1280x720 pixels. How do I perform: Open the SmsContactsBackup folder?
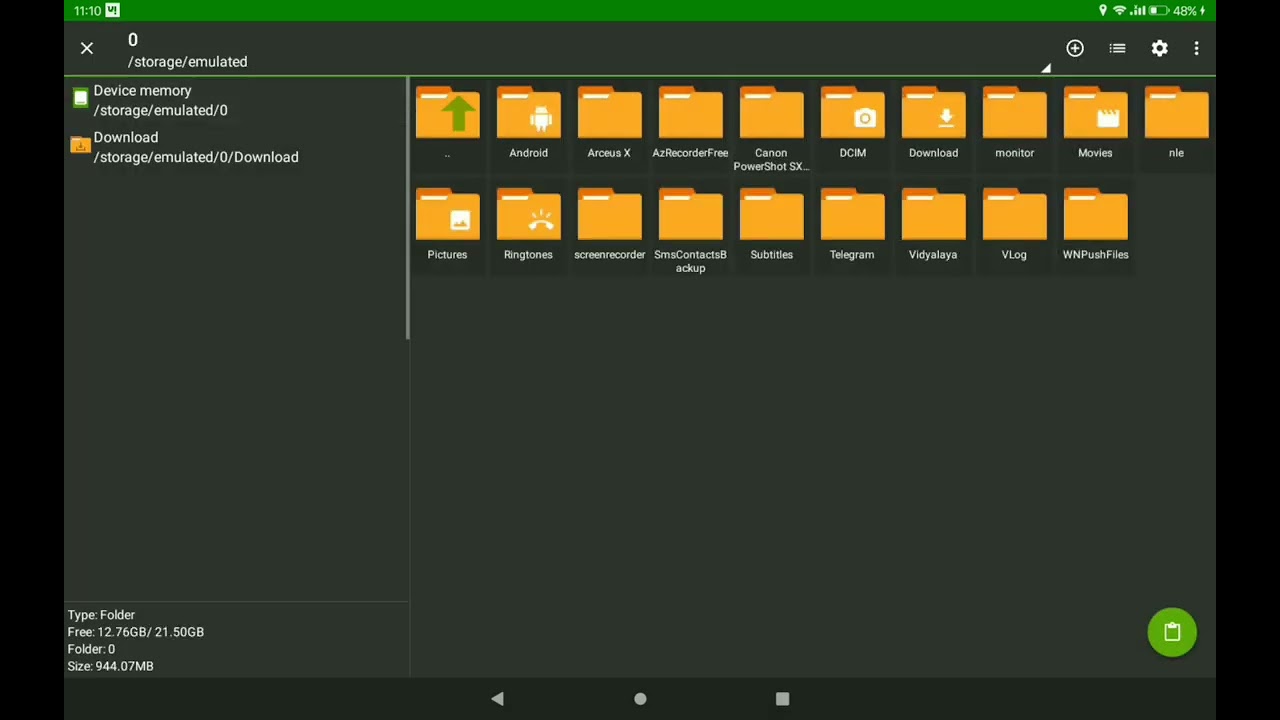pos(690,231)
